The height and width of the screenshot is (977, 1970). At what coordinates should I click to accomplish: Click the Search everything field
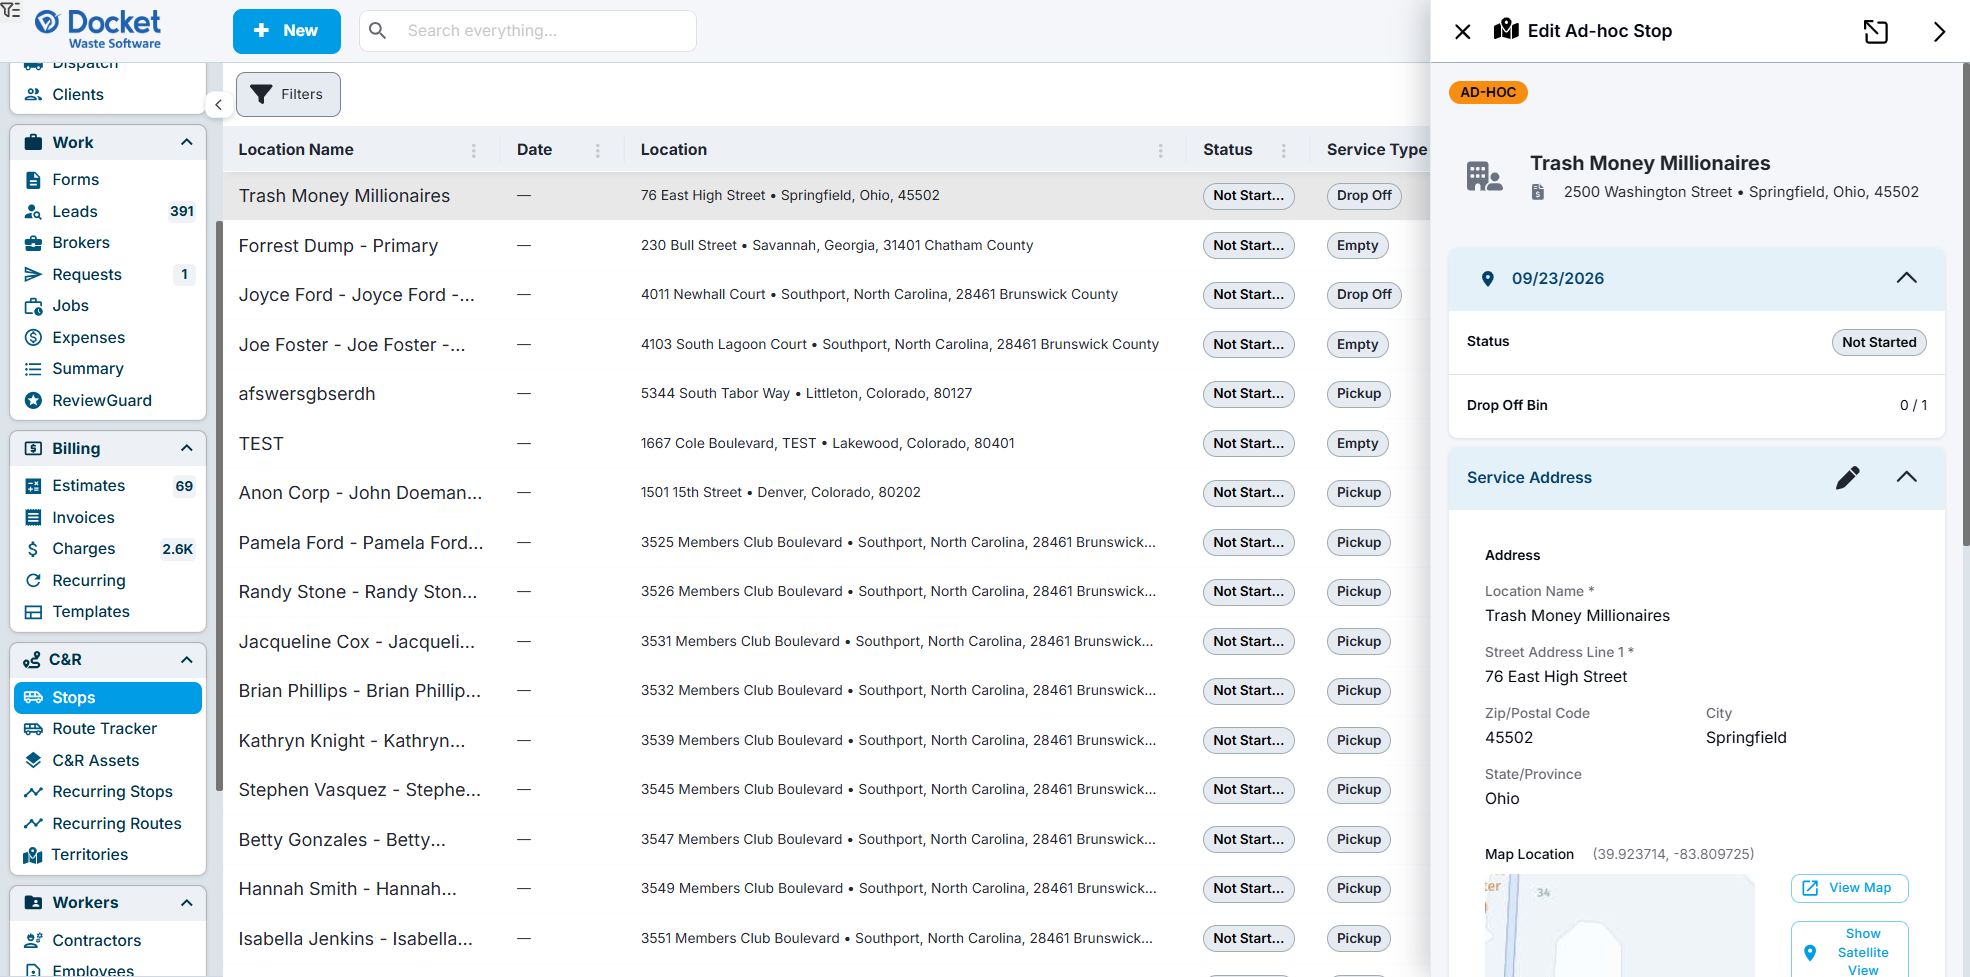[528, 31]
